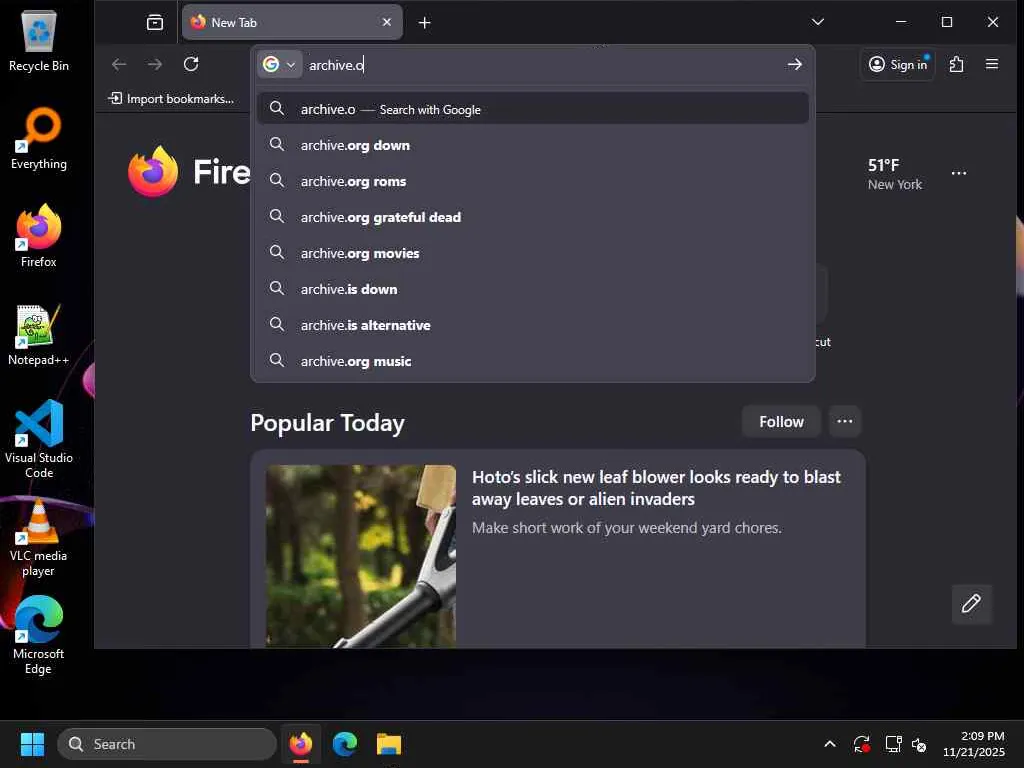Click Firefox icon in taskbar
Image resolution: width=1024 pixels, height=768 pixels.
coord(300,744)
